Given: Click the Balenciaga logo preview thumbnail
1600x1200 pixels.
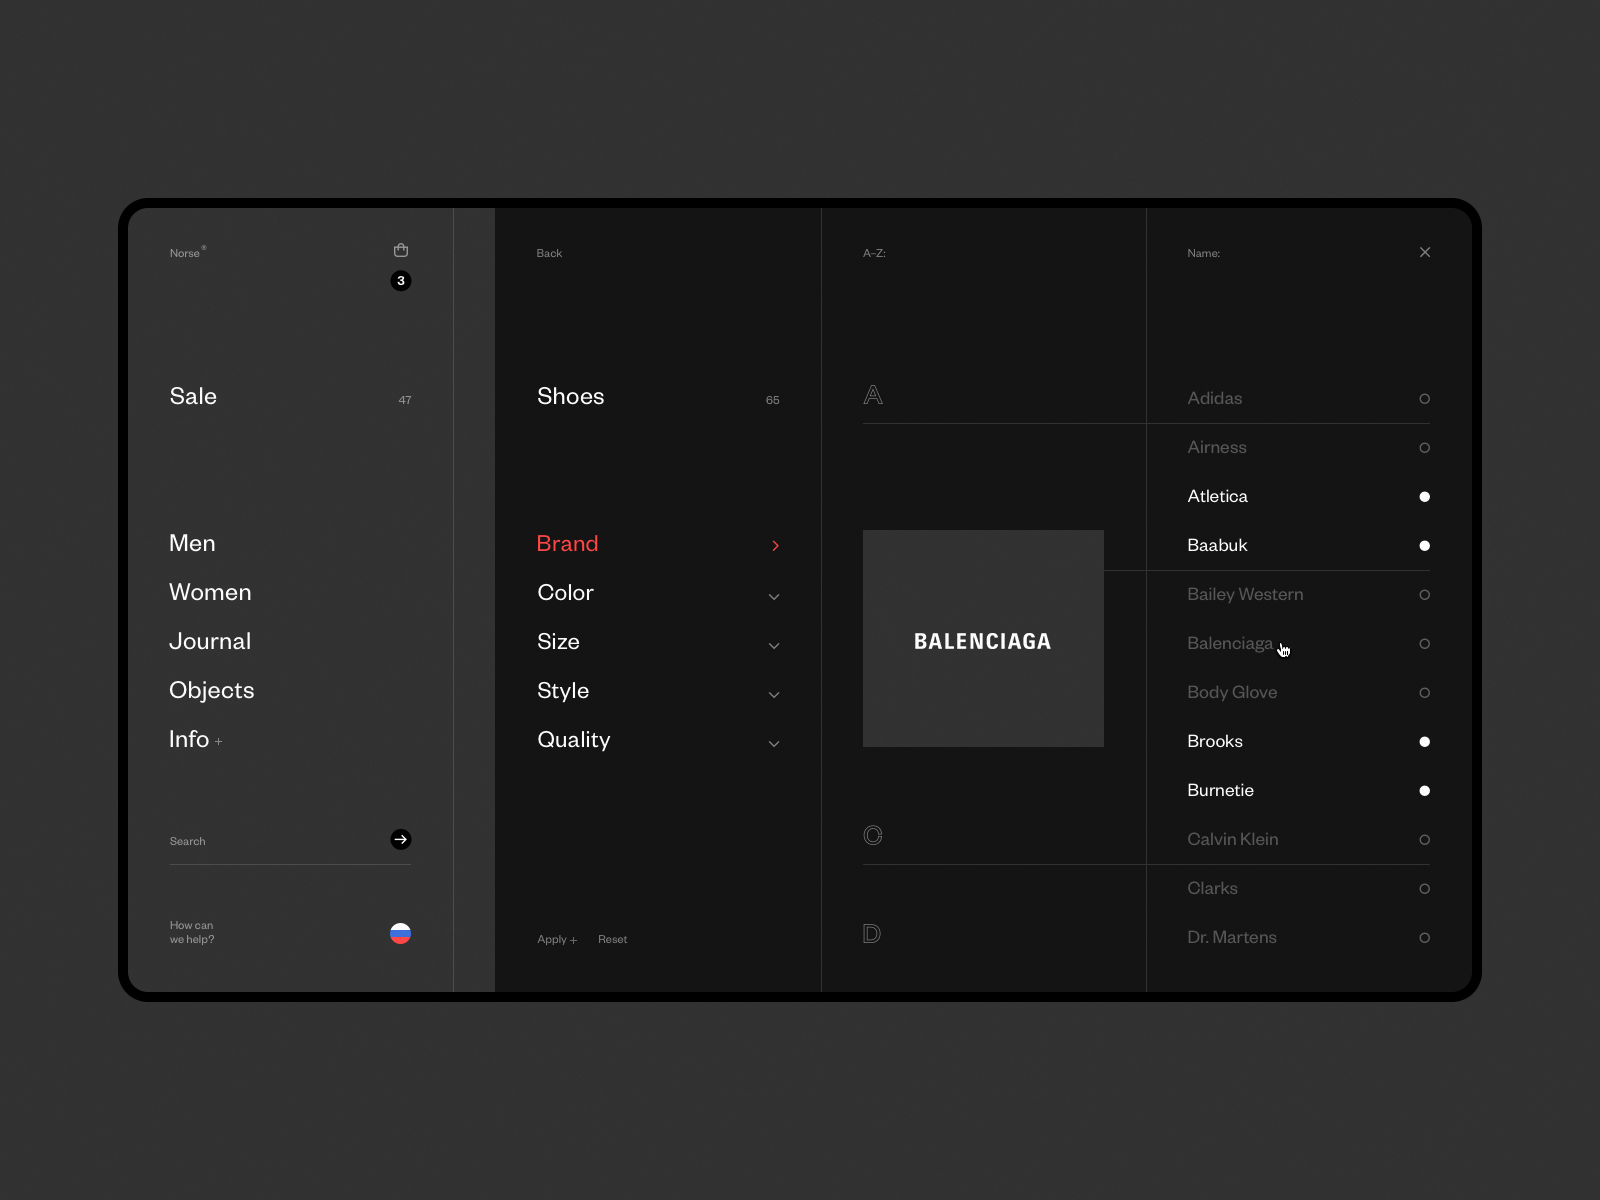Looking at the screenshot, I should 983,638.
